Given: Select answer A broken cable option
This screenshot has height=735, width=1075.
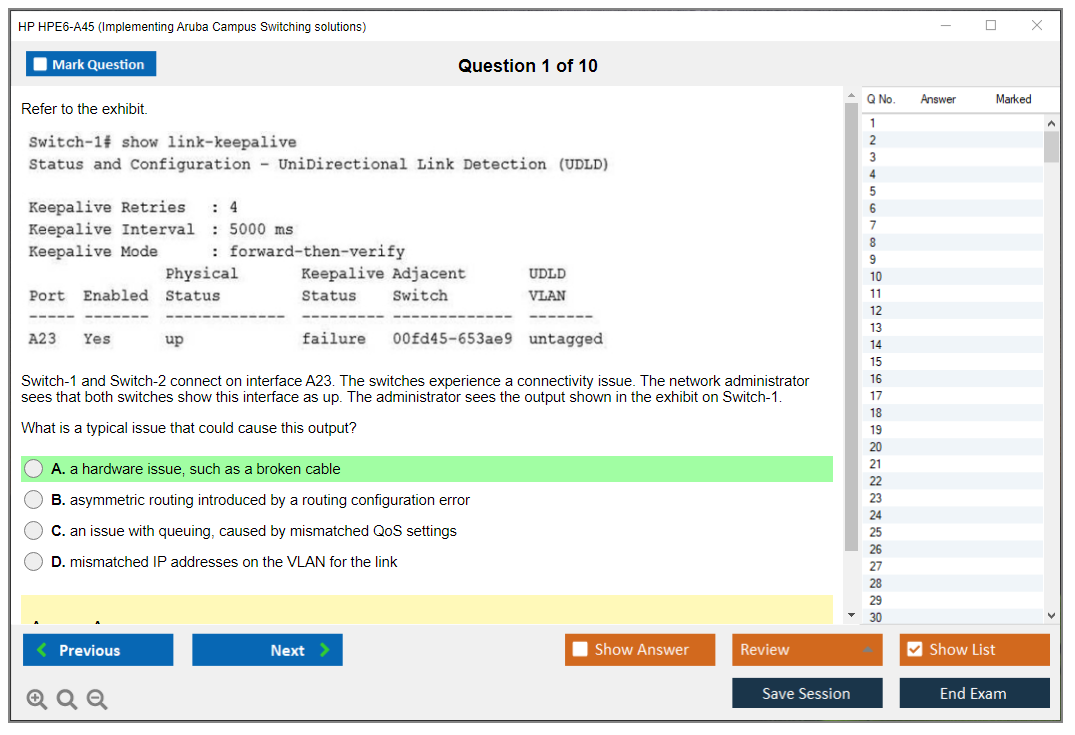Looking at the screenshot, I should click(34, 469).
